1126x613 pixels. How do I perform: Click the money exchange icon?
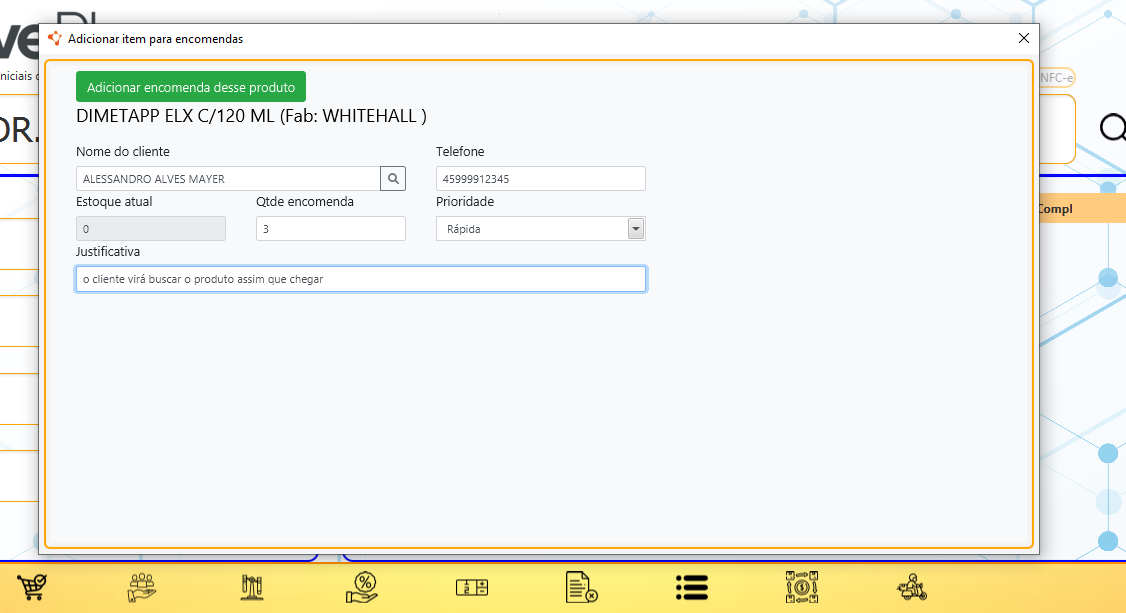[801, 587]
